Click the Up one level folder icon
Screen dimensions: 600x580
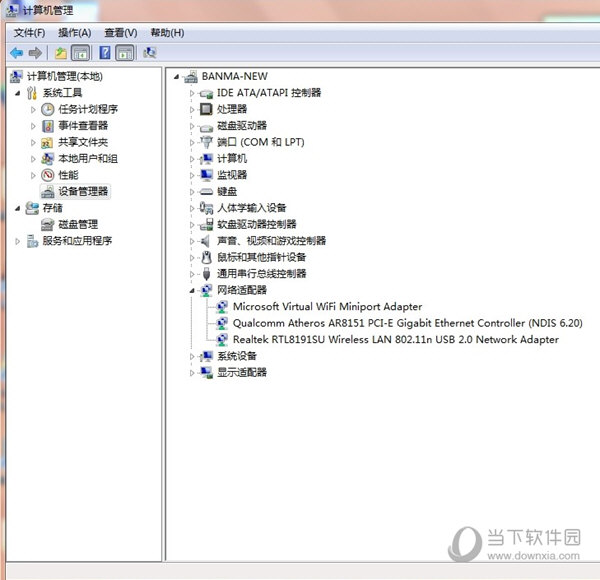click(60, 53)
